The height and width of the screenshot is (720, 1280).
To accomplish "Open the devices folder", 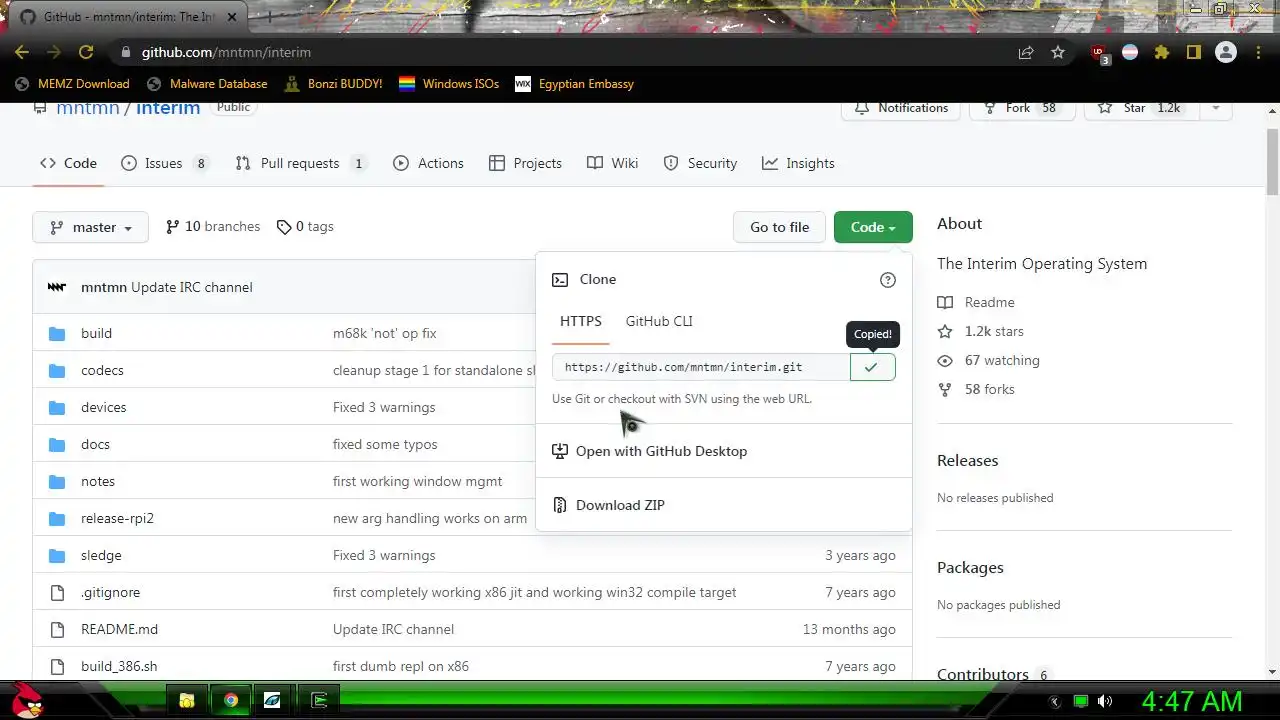I will pos(104,407).
